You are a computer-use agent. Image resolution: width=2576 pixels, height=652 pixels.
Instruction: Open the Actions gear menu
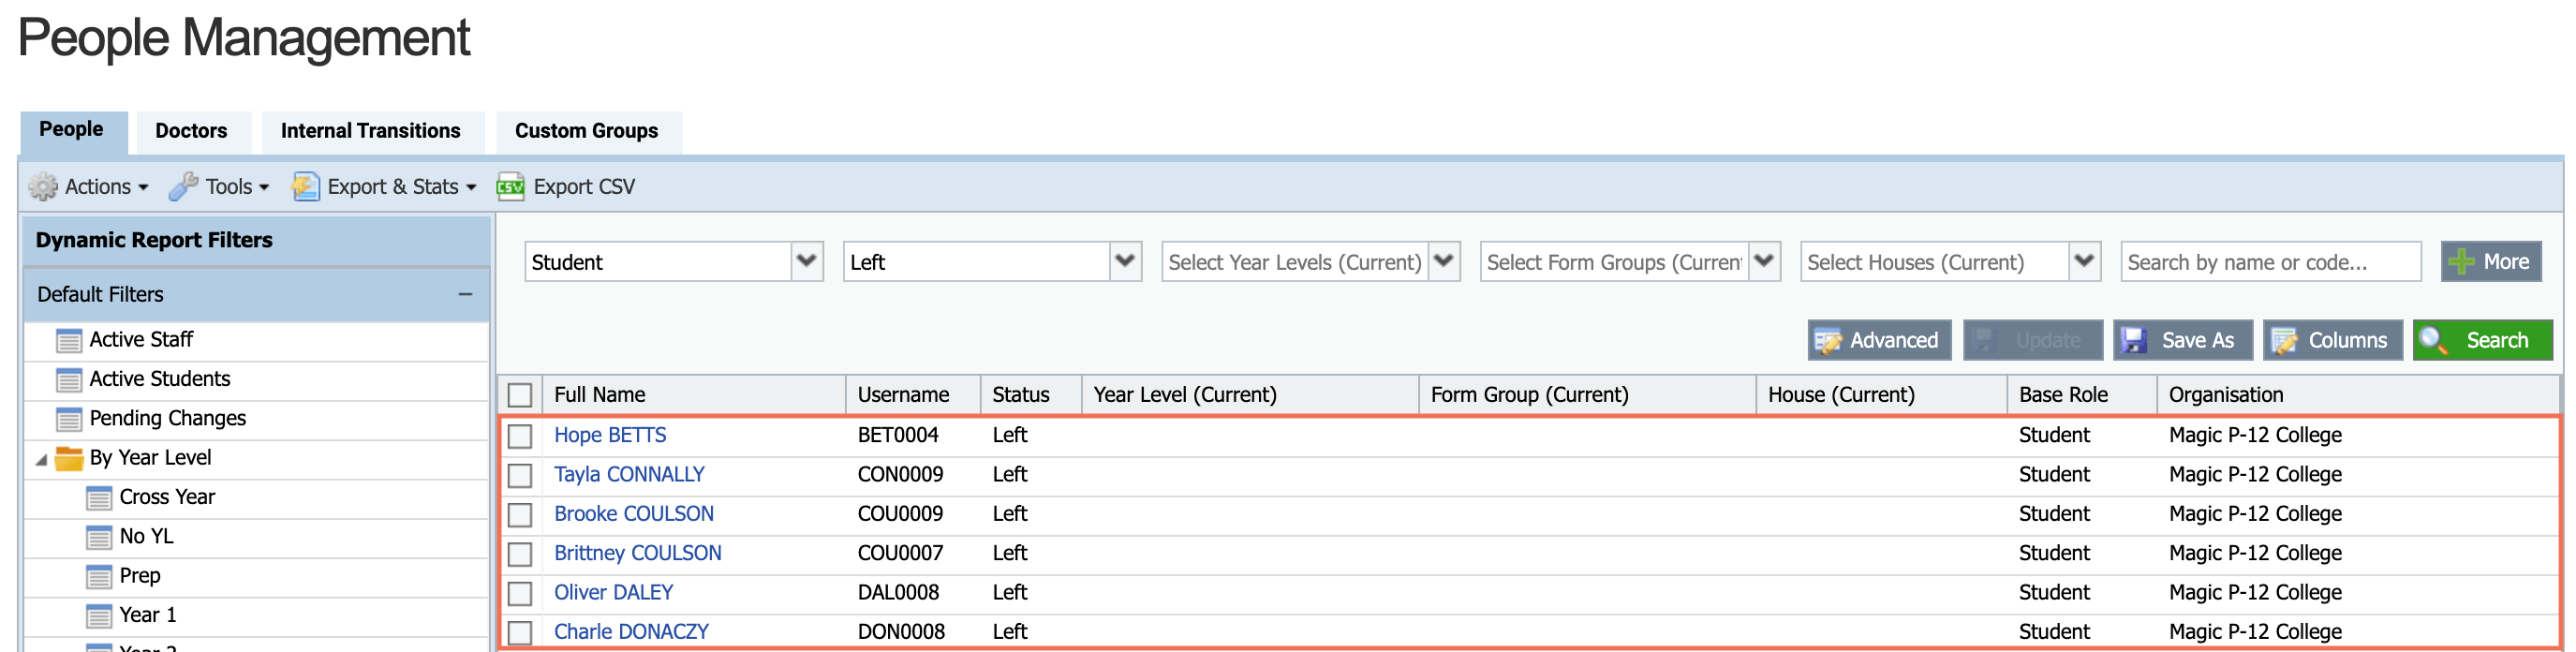coord(88,187)
